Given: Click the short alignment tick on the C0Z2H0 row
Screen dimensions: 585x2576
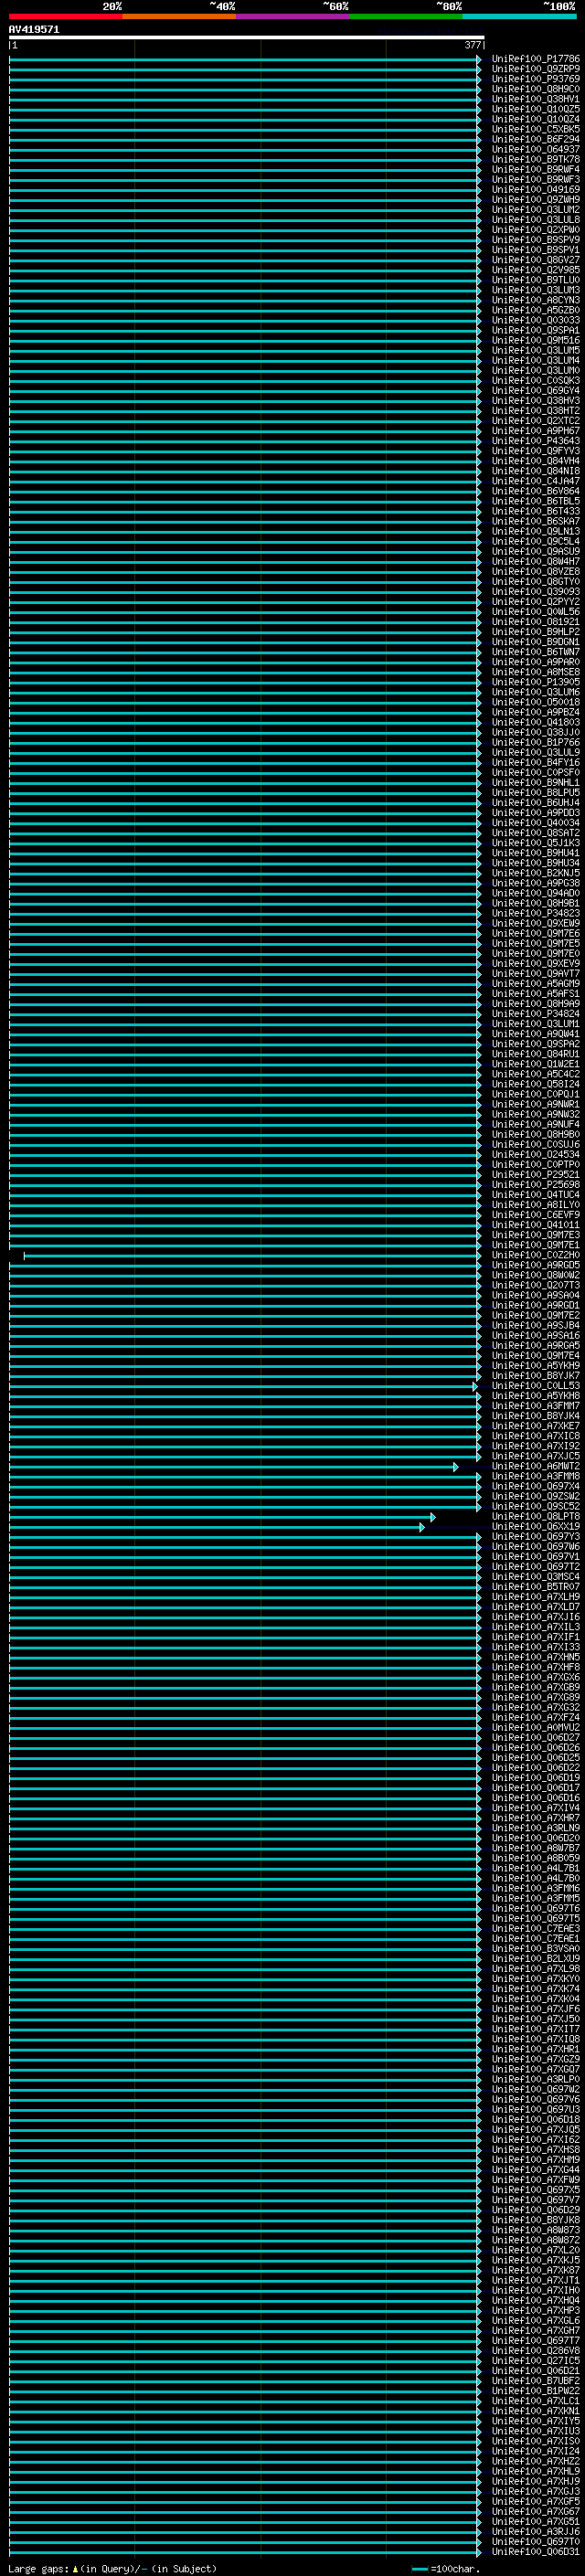Looking at the screenshot, I should [x=24, y=1255].
